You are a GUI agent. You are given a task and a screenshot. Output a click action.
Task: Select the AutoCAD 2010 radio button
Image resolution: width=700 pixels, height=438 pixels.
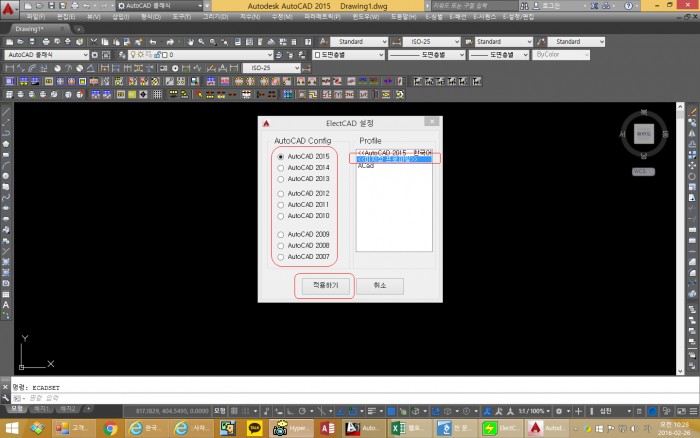[281, 216]
